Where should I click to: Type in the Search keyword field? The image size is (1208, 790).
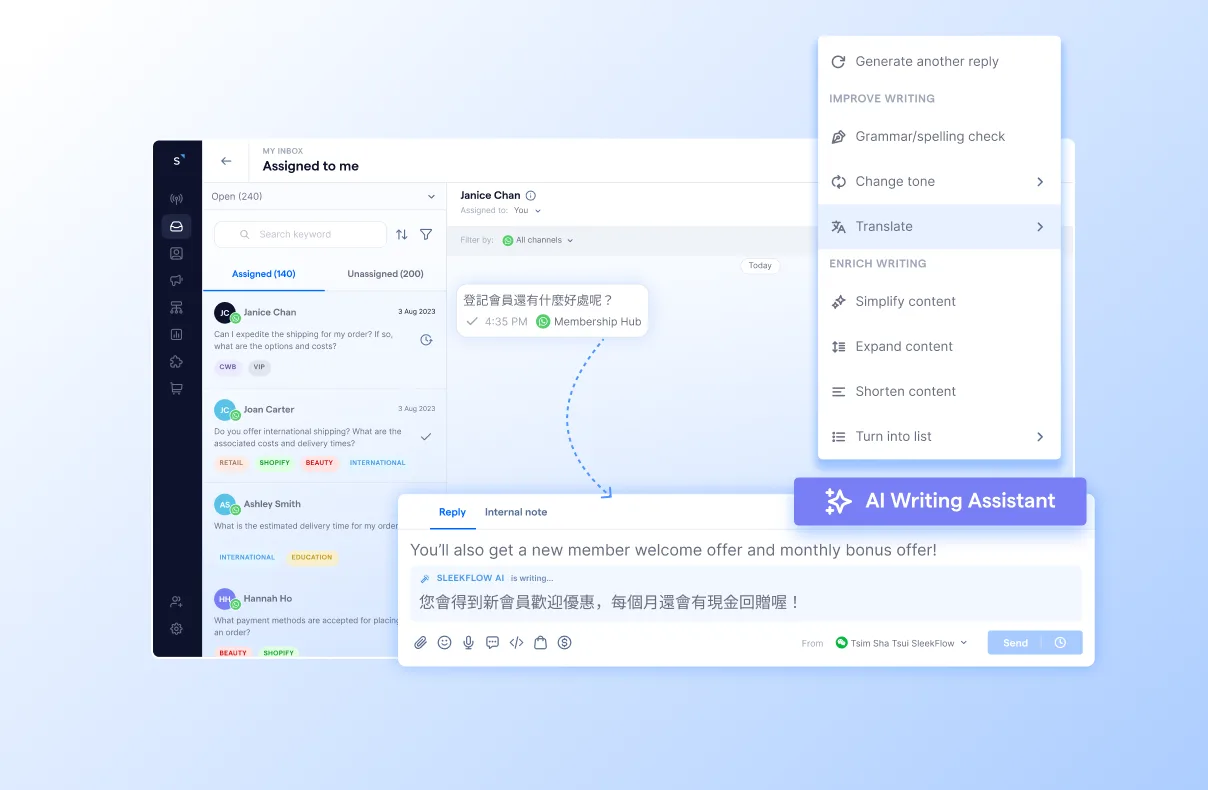300,233
